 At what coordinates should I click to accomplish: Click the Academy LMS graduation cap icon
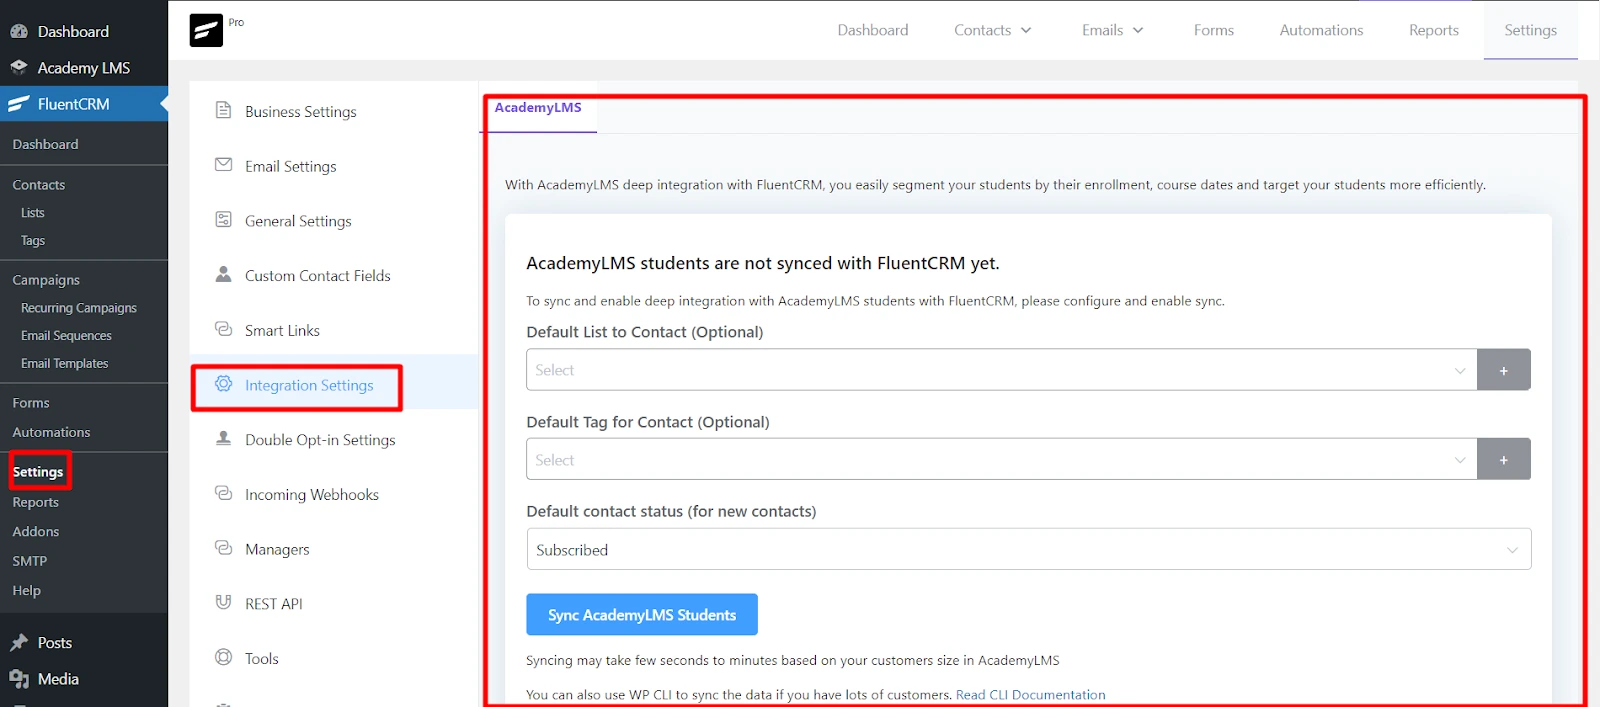click(19, 67)
